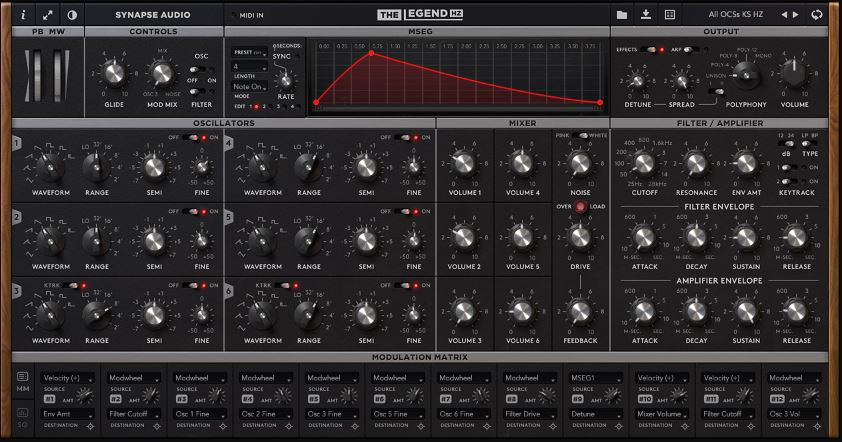Open the Env Amt destination dropdown
Image resolution: width=842 pixels, height=442 pixels.
point(69,414)
